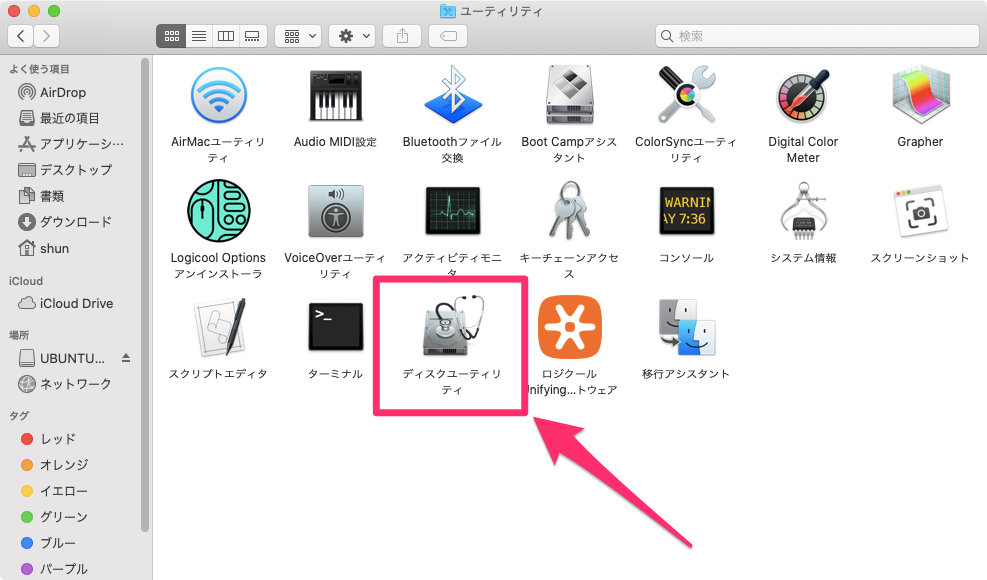Click the ユーティリティ window title folder icon

click(448, 11)
